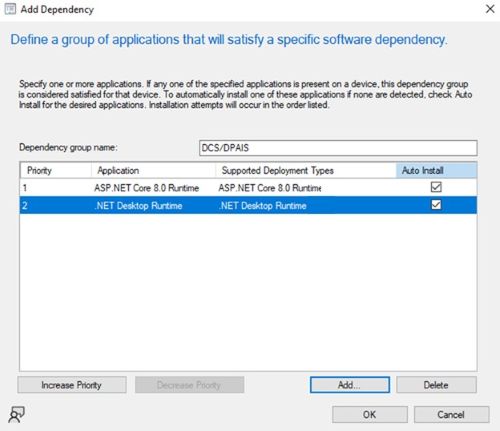The height and width of the screenshot is (431, 500).
Task: Confirm the dependency group with OK
Action: tap(370, 415)
